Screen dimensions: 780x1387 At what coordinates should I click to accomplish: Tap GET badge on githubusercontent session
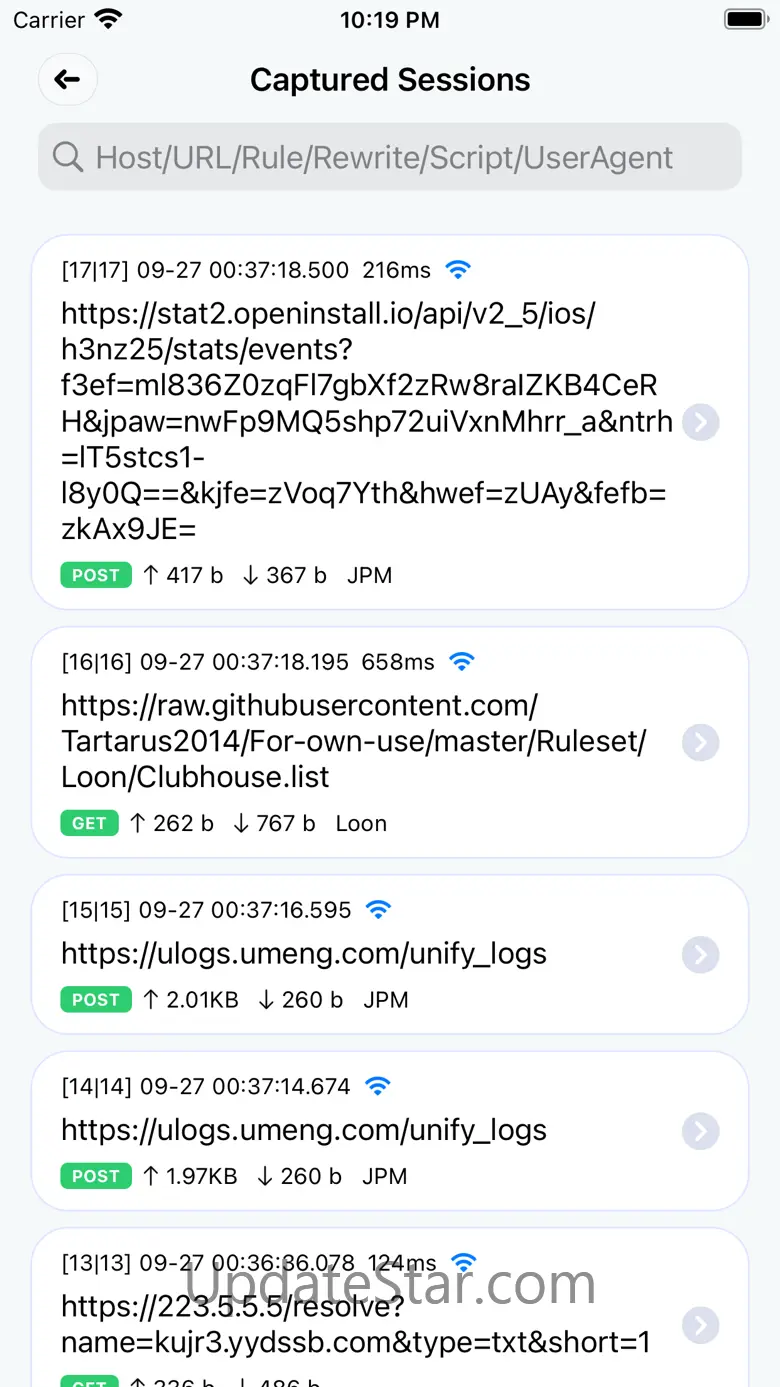89,823
